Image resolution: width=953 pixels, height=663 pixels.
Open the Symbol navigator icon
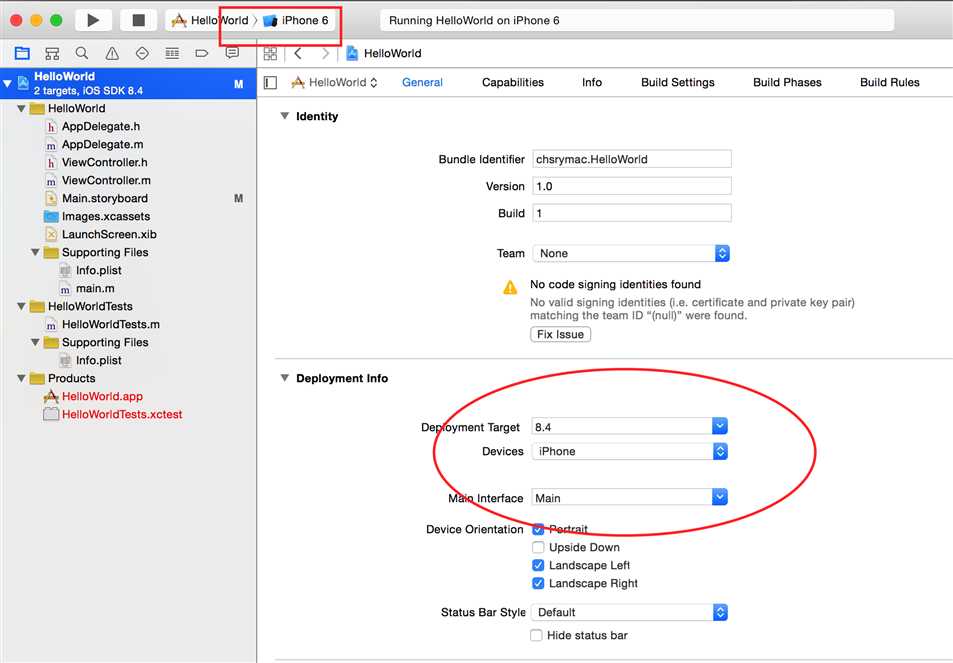coord(52,53)
